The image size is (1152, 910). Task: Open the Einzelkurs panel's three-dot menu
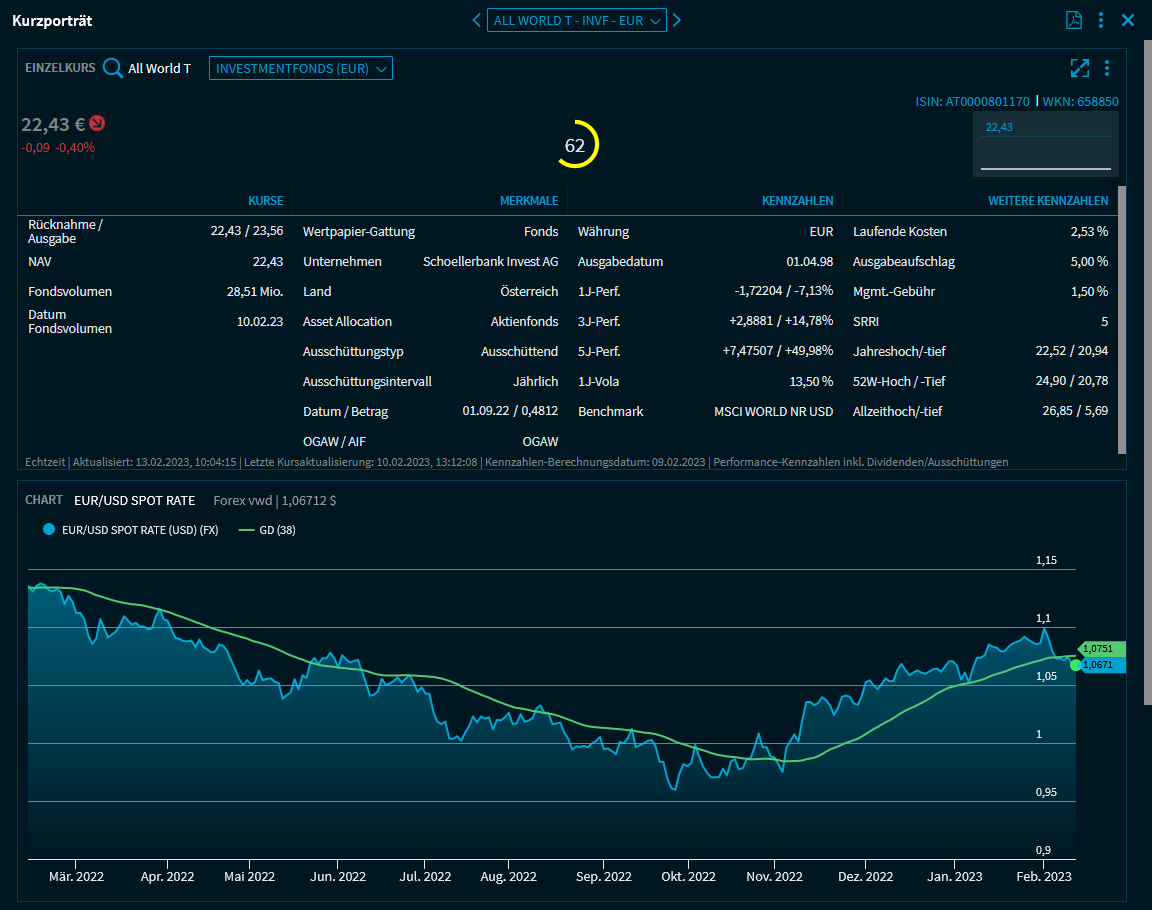[x=1107, y=68]
